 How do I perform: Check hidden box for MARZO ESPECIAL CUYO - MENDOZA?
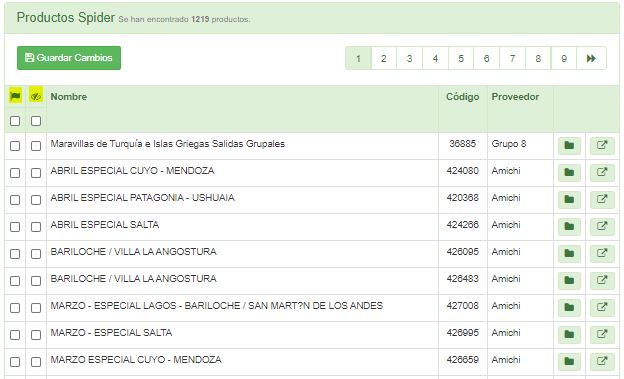pos(36,361)
